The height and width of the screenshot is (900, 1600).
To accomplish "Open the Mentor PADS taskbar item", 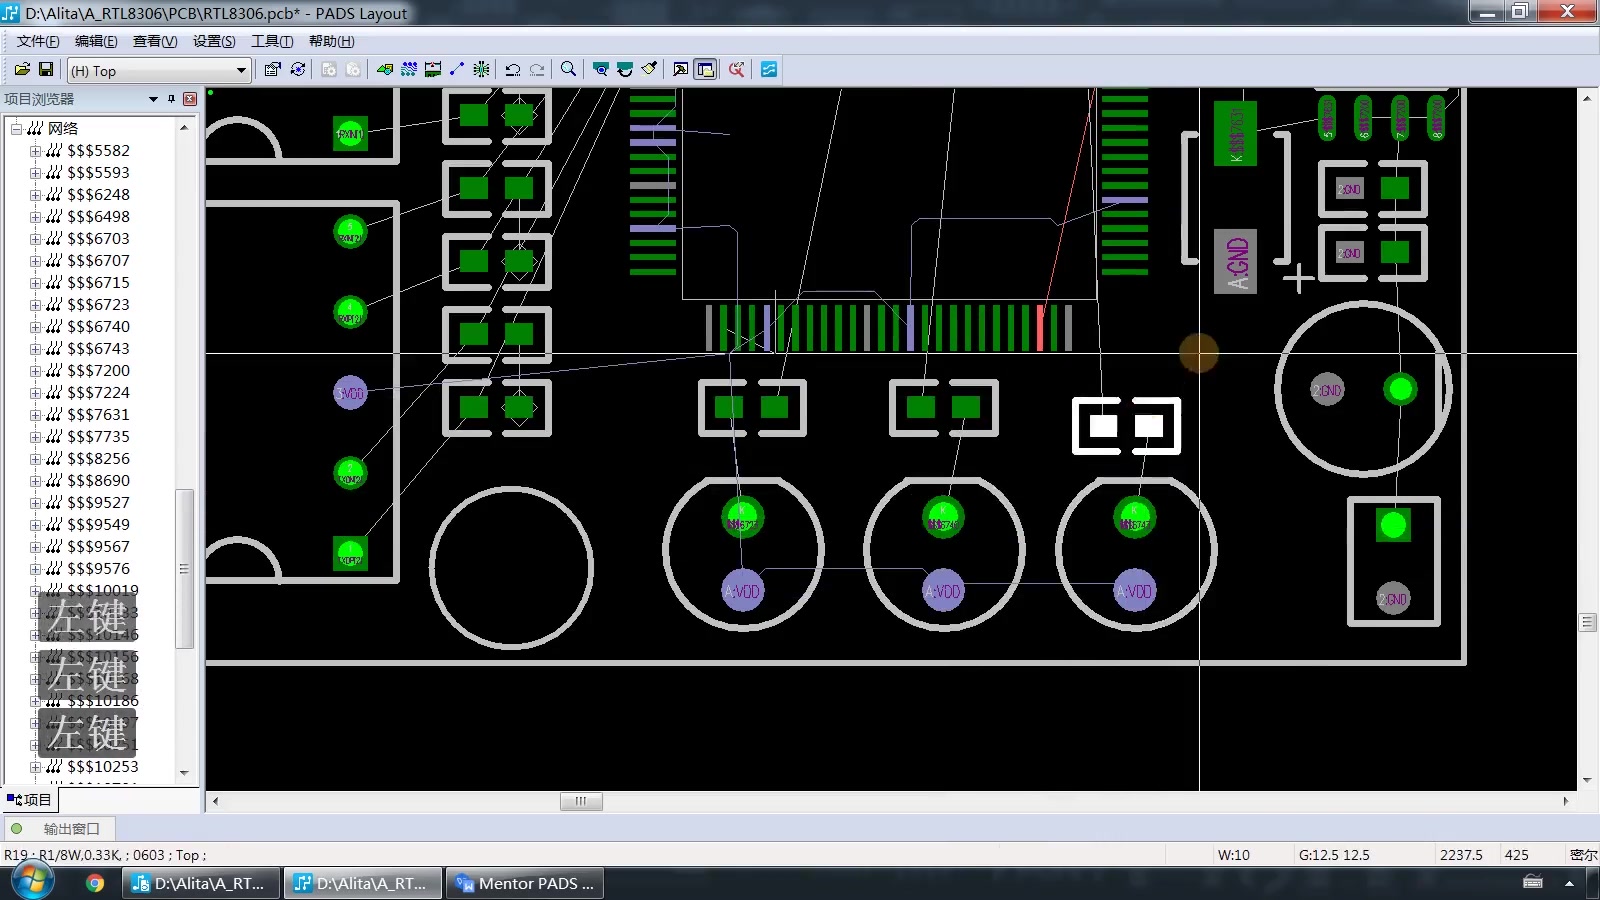I will 525,883.
